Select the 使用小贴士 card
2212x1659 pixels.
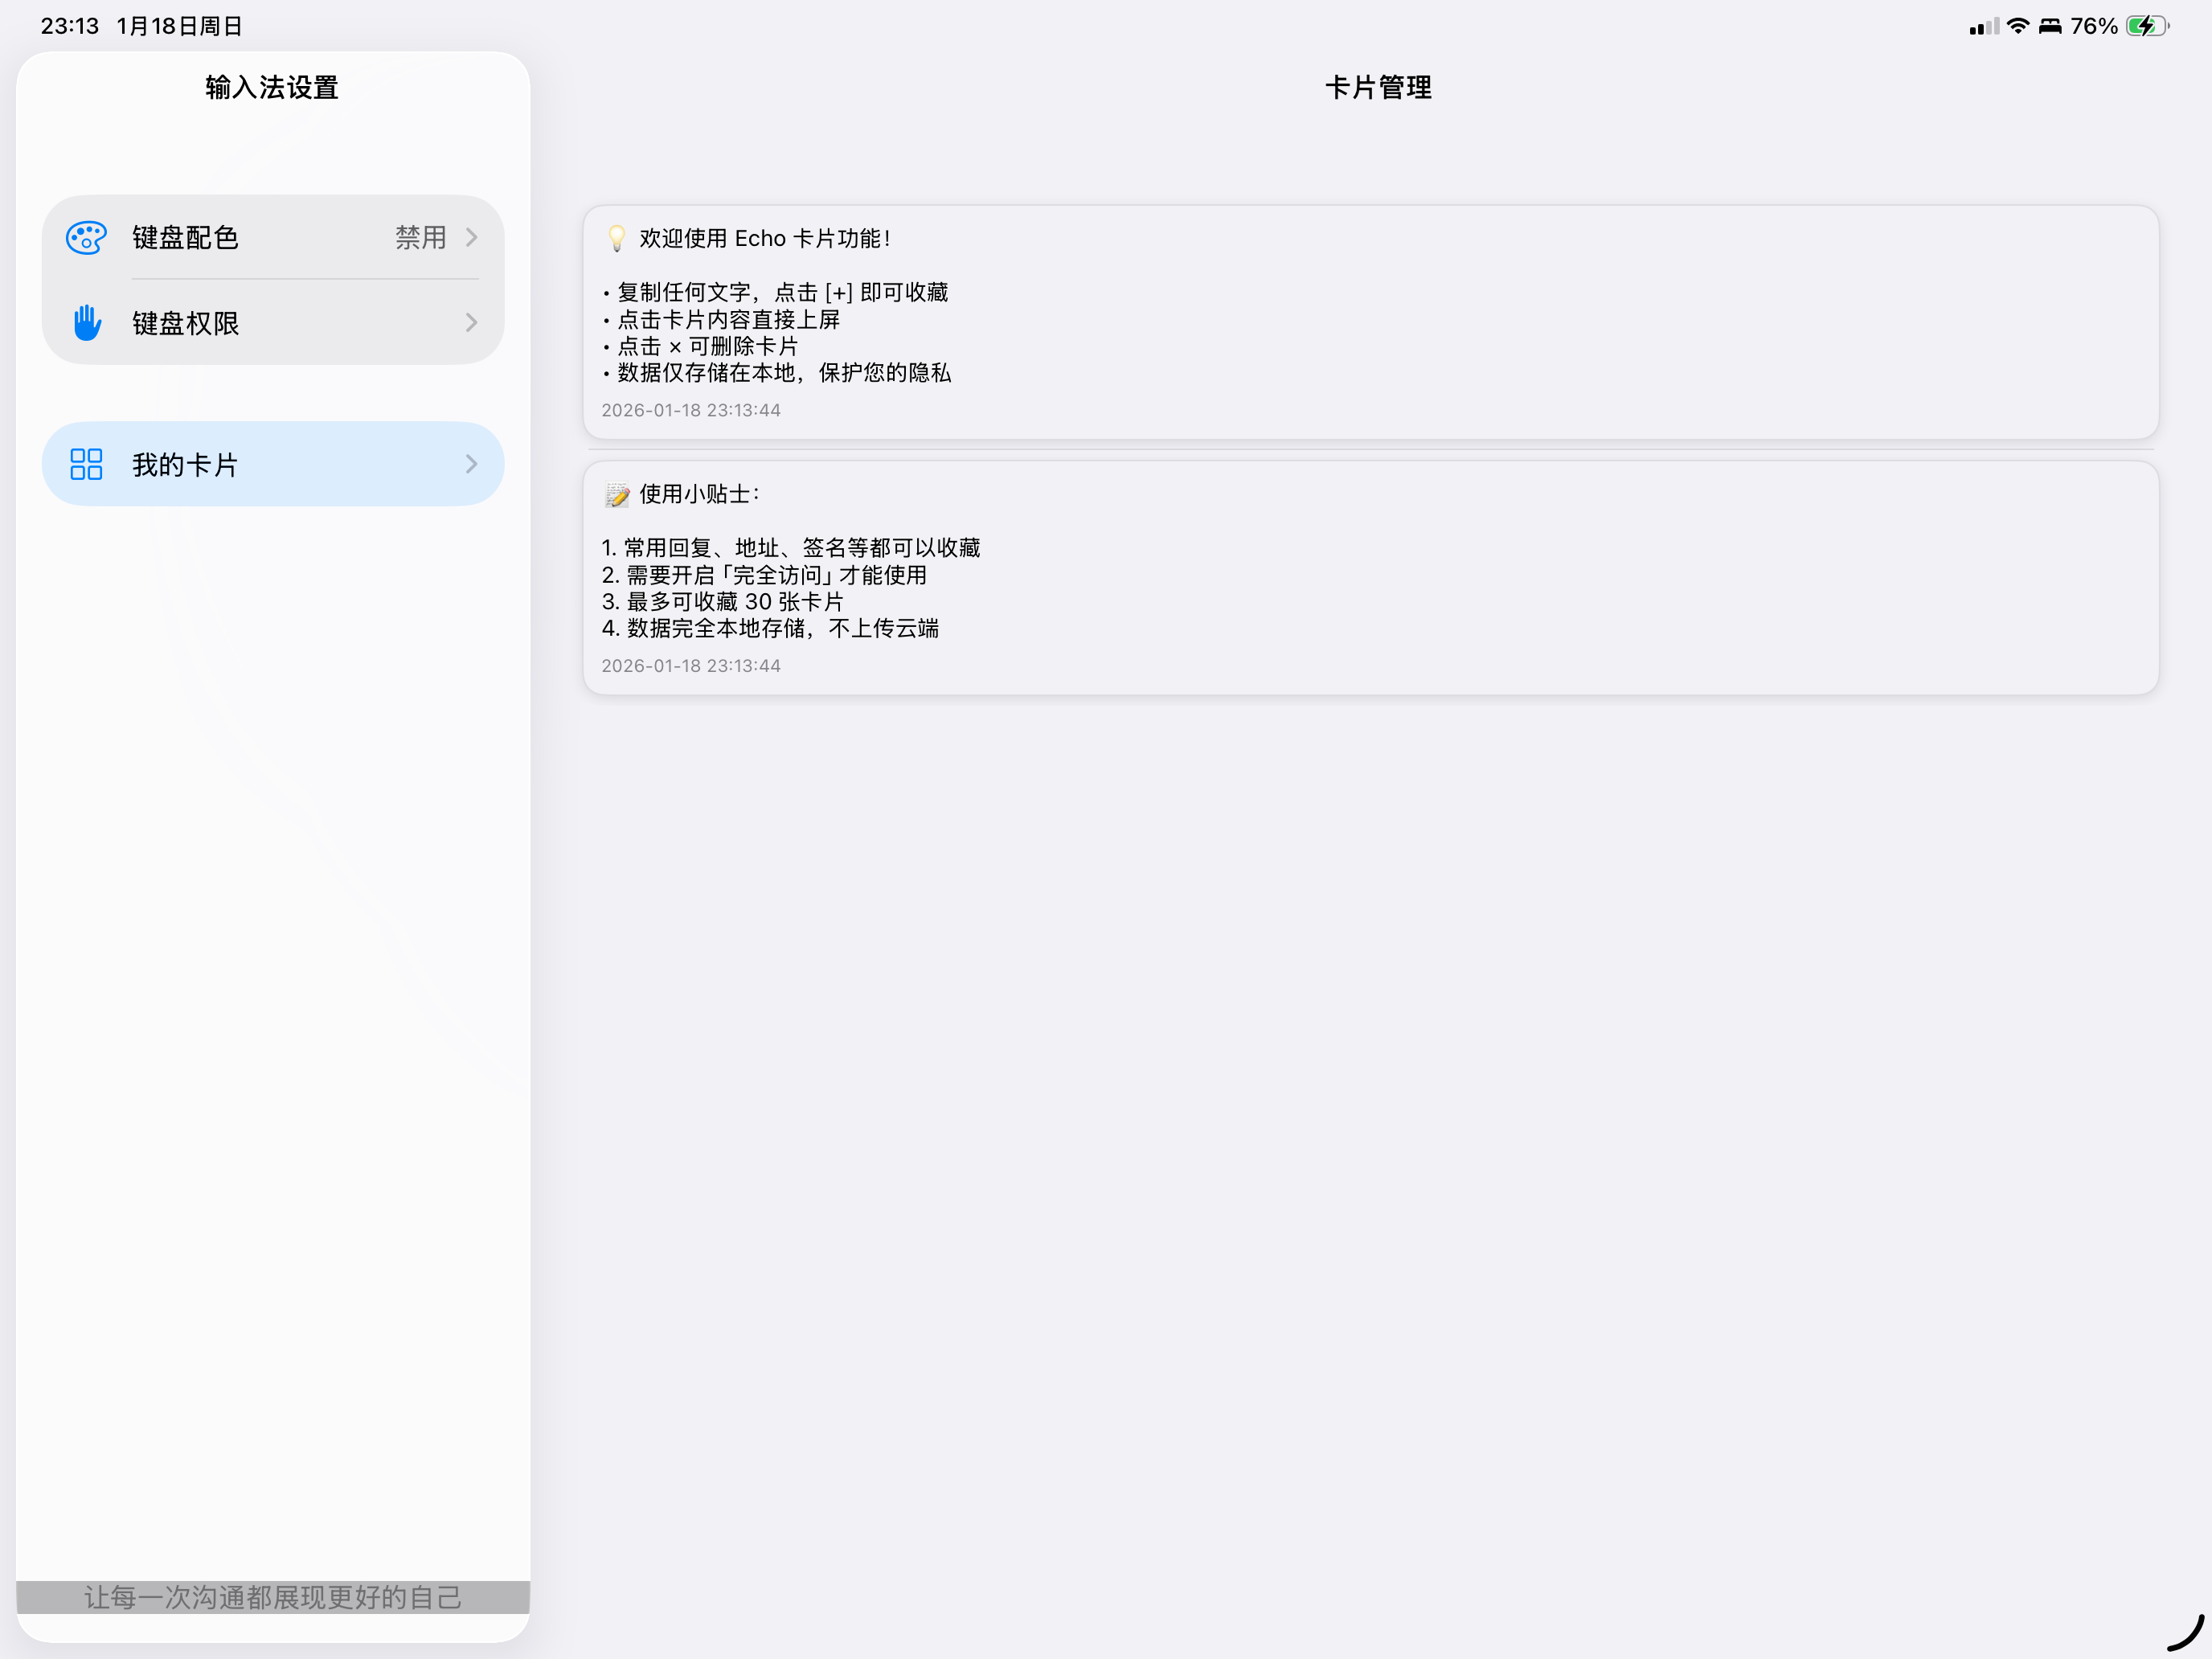pyautogui.click(x=1371, y=578)
